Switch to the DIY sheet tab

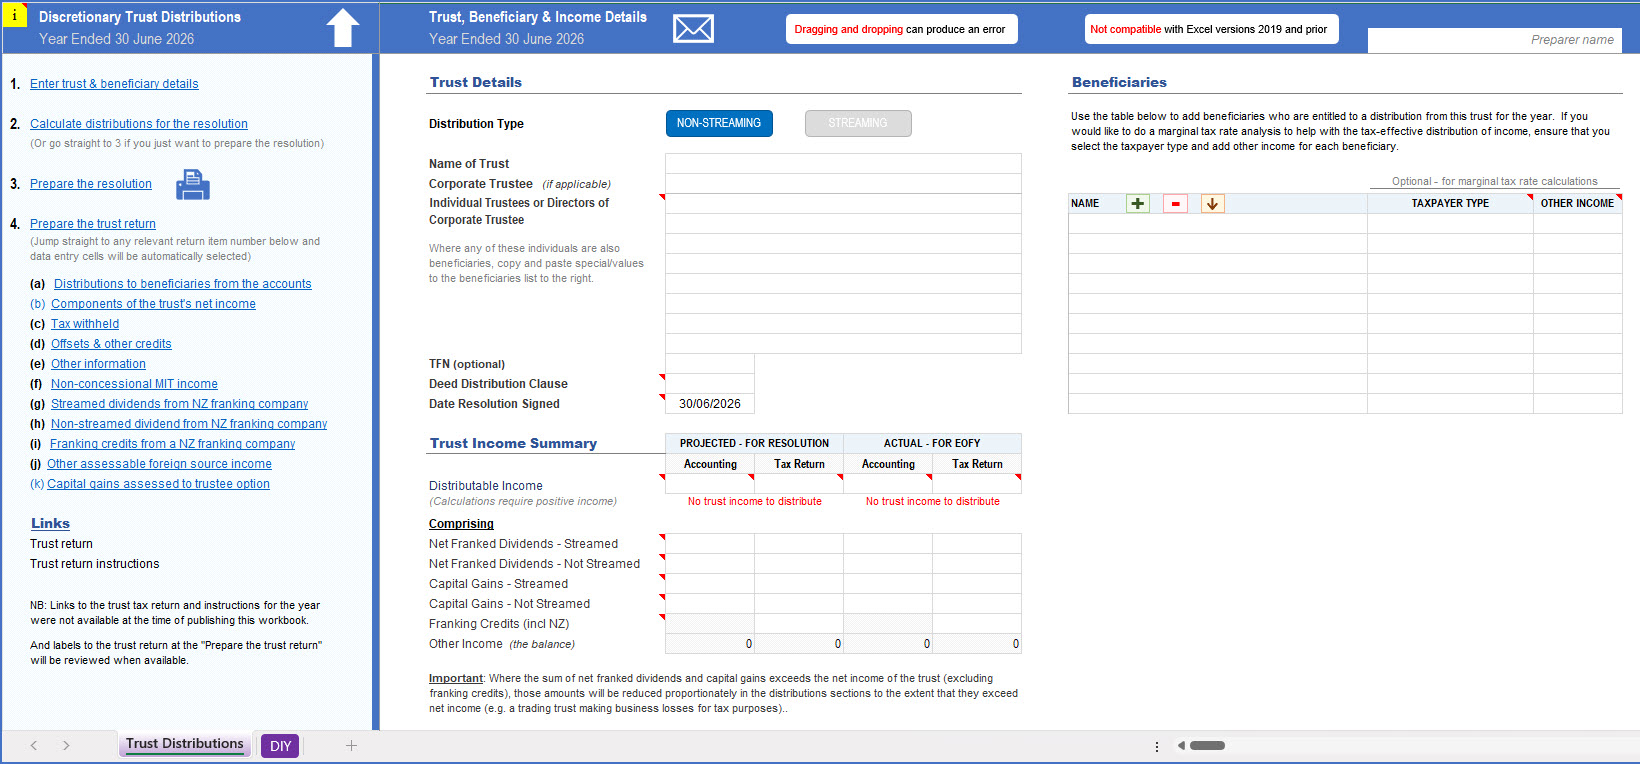[x=280, y=746]
